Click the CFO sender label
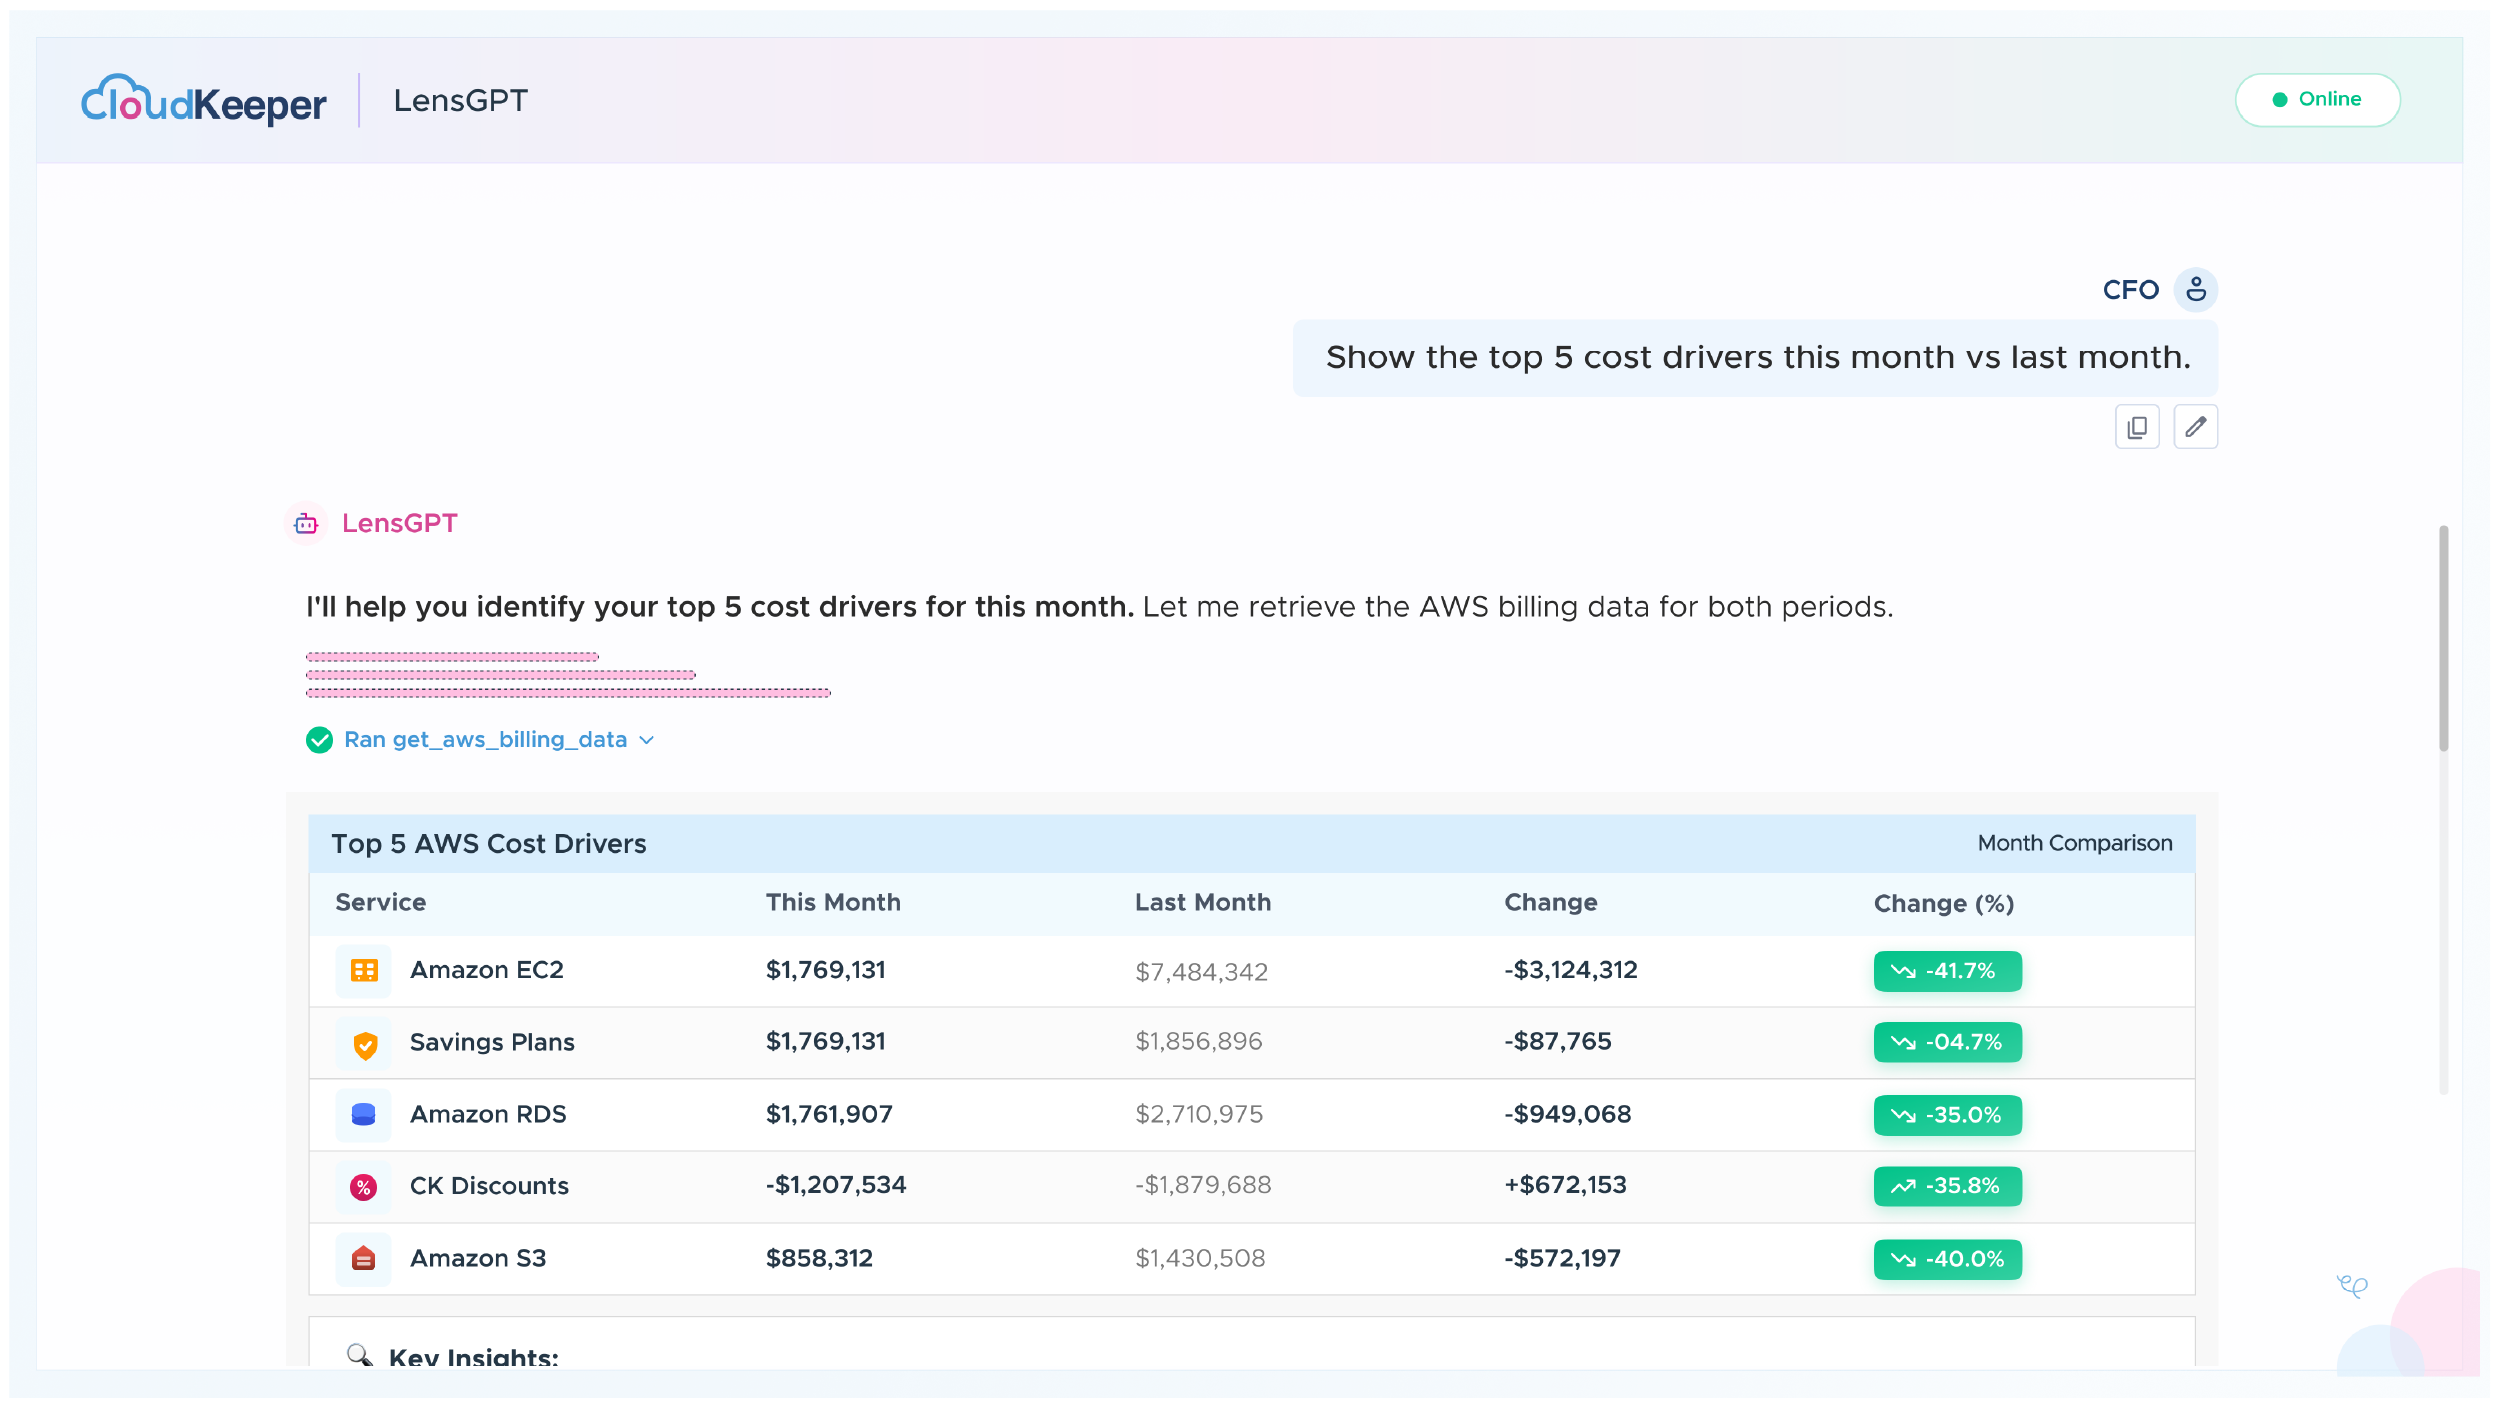 pos(2131,290)
